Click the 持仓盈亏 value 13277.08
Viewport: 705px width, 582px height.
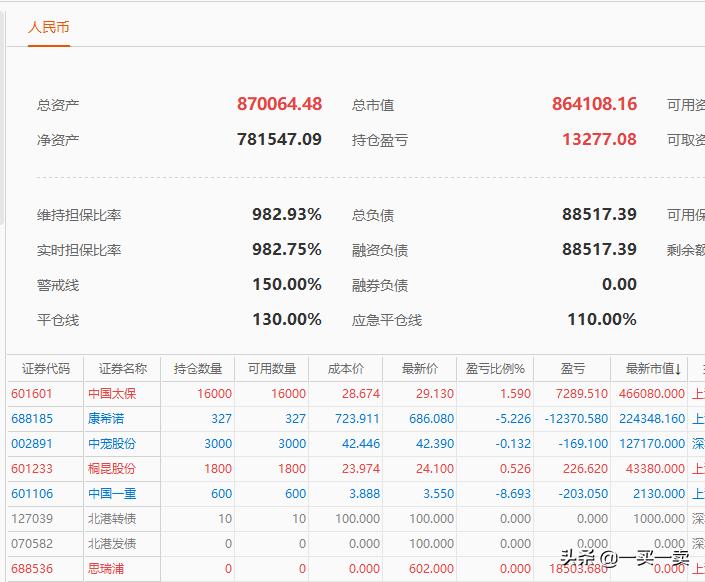[x=599, y=139]
